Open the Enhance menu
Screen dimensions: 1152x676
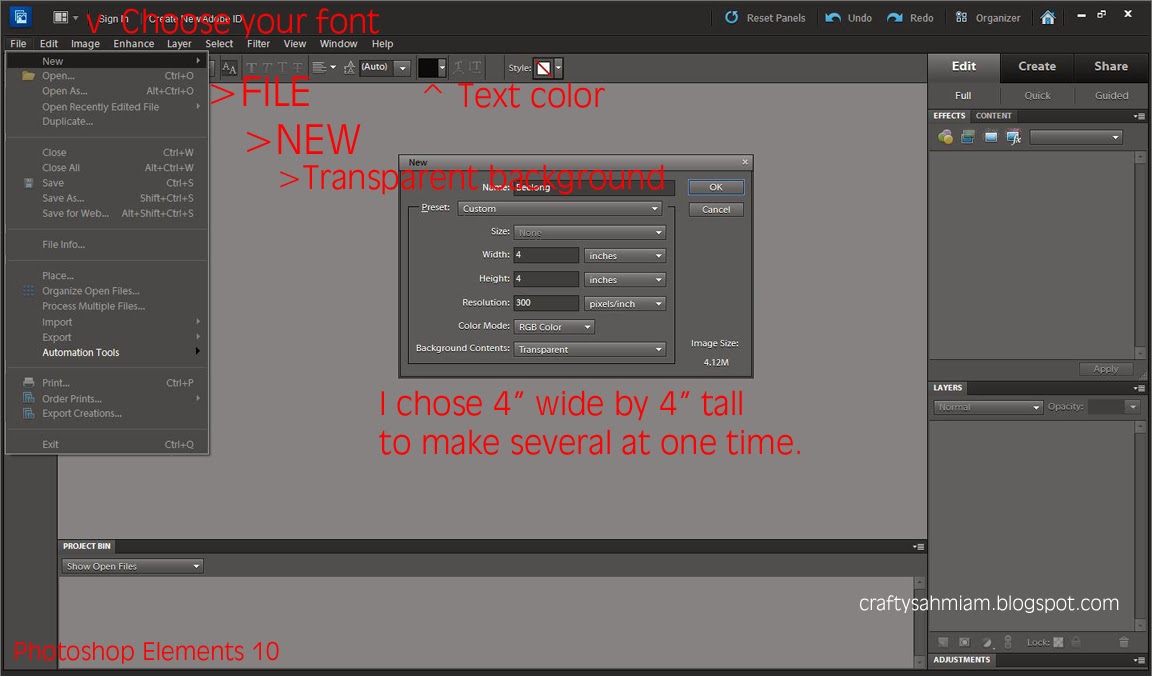click(134, 43)
